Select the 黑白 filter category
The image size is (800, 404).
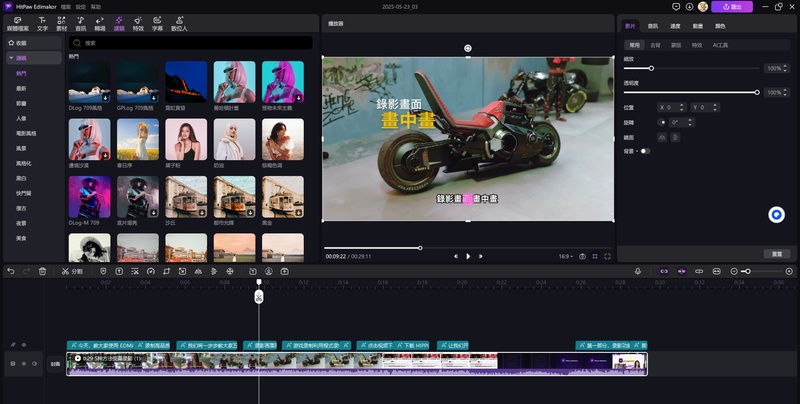(x=21, y=179)
